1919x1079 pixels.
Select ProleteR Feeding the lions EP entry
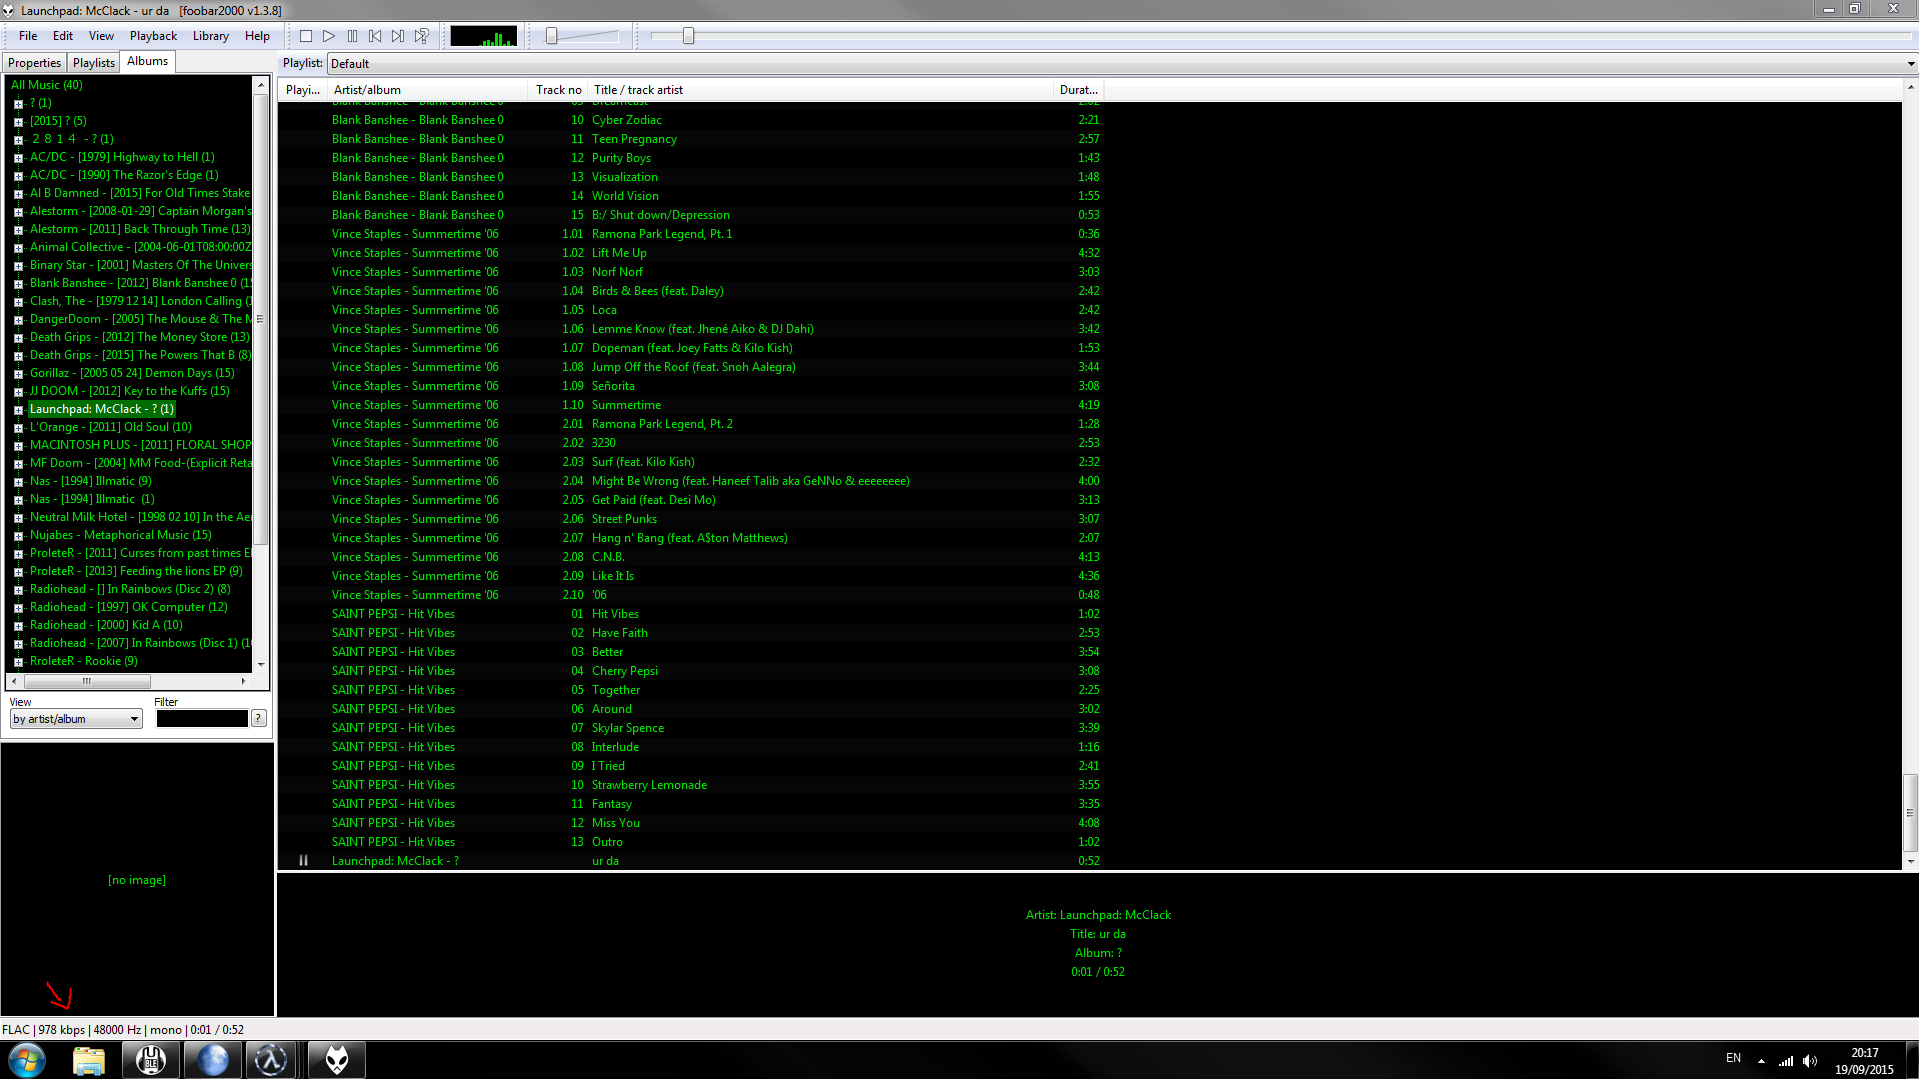coord(136,571)
